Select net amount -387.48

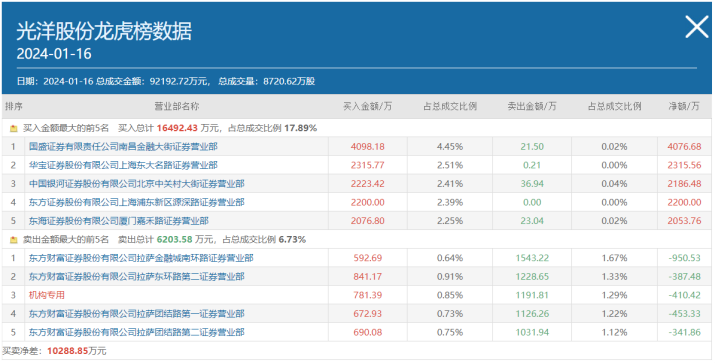click(x=684, y=276)
